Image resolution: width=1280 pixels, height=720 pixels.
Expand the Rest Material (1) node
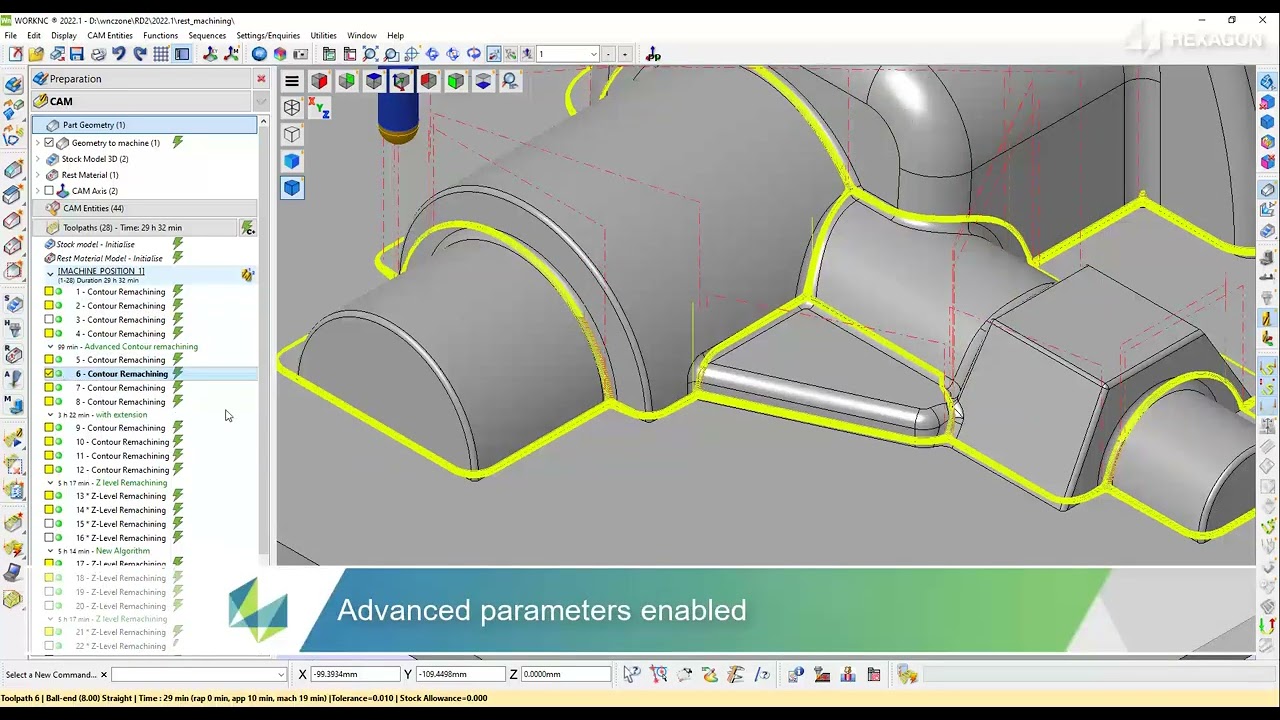38,175
